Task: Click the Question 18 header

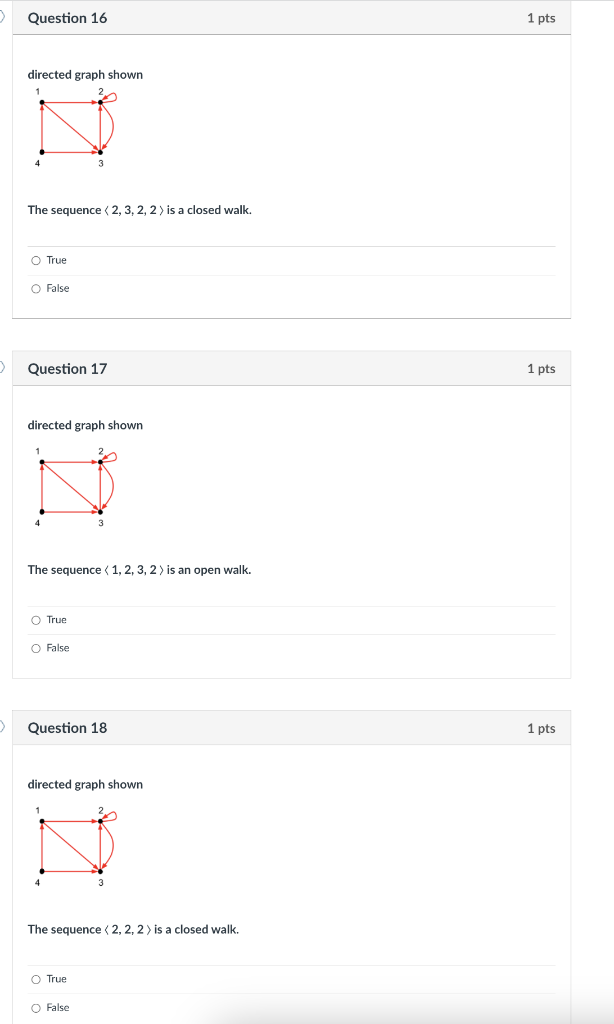Action: click(66, 728)
